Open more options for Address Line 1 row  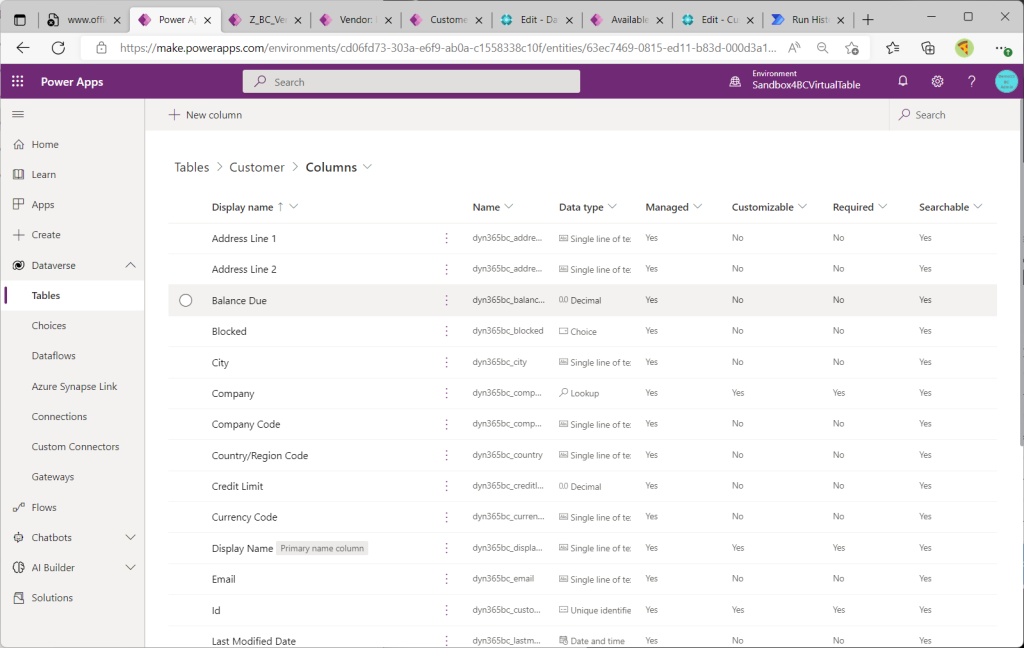(x=447, y=238)
